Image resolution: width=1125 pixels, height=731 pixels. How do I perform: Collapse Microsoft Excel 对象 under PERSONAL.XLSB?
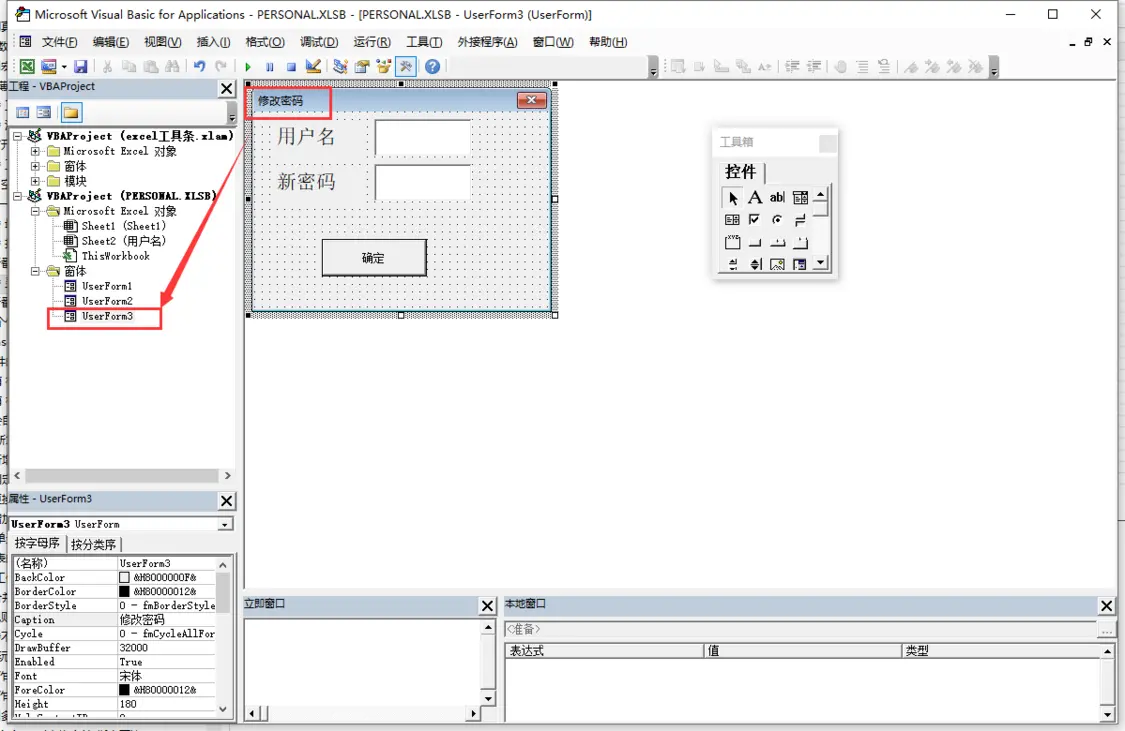pos(35,211)
